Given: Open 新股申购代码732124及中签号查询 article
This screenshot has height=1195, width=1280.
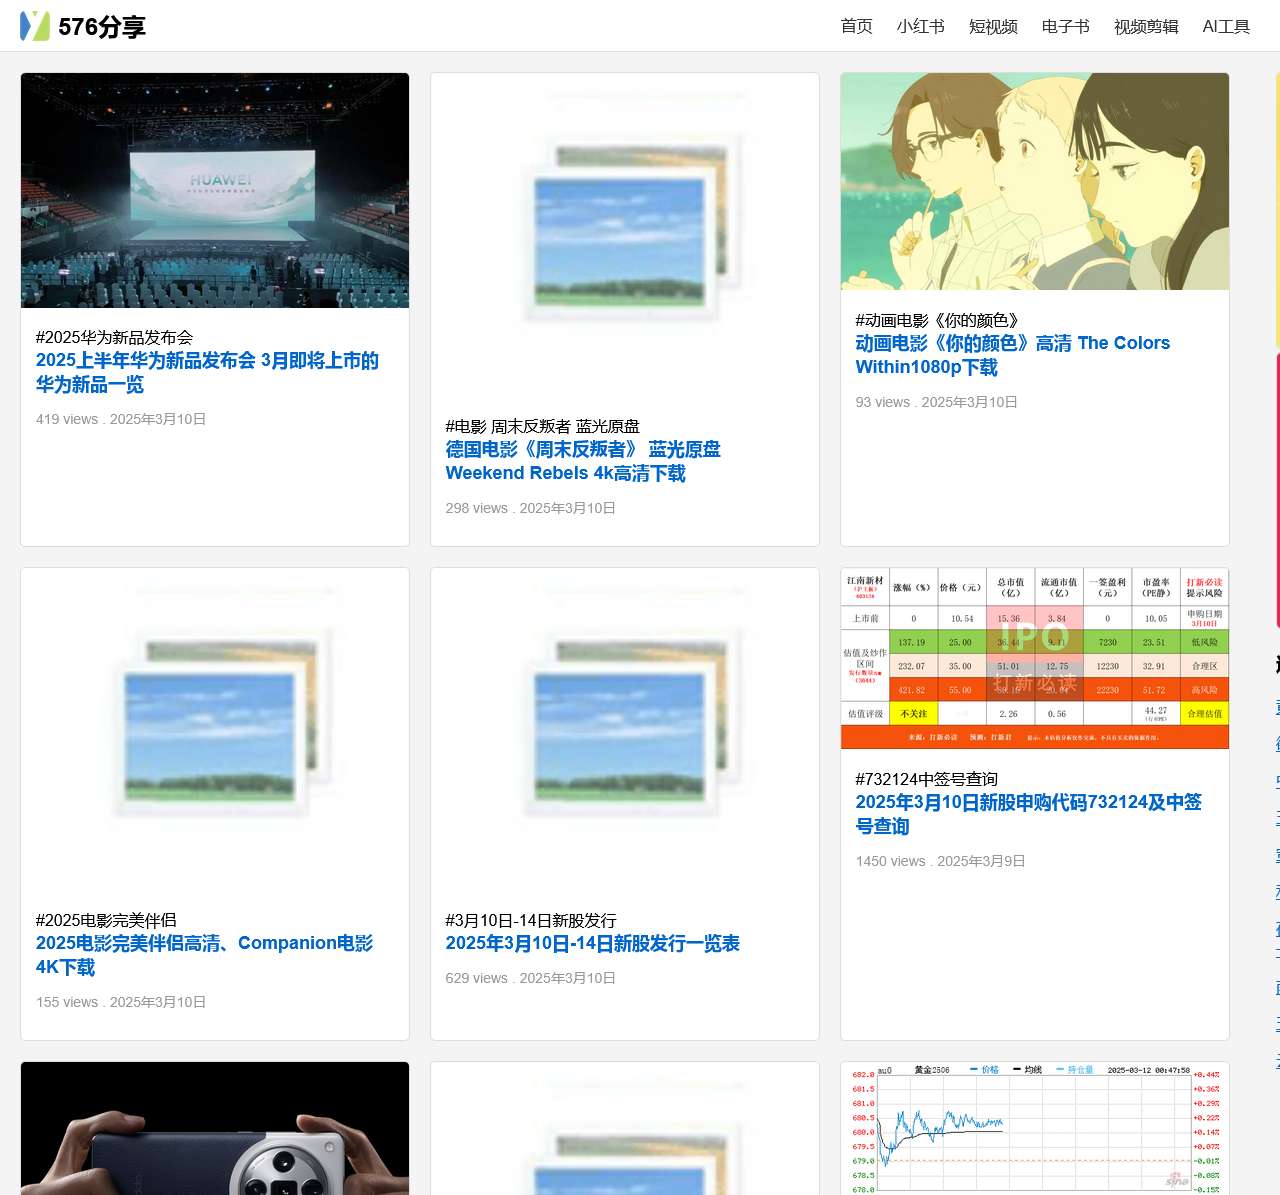Looking at the screenshot, I should point(1028,814).
